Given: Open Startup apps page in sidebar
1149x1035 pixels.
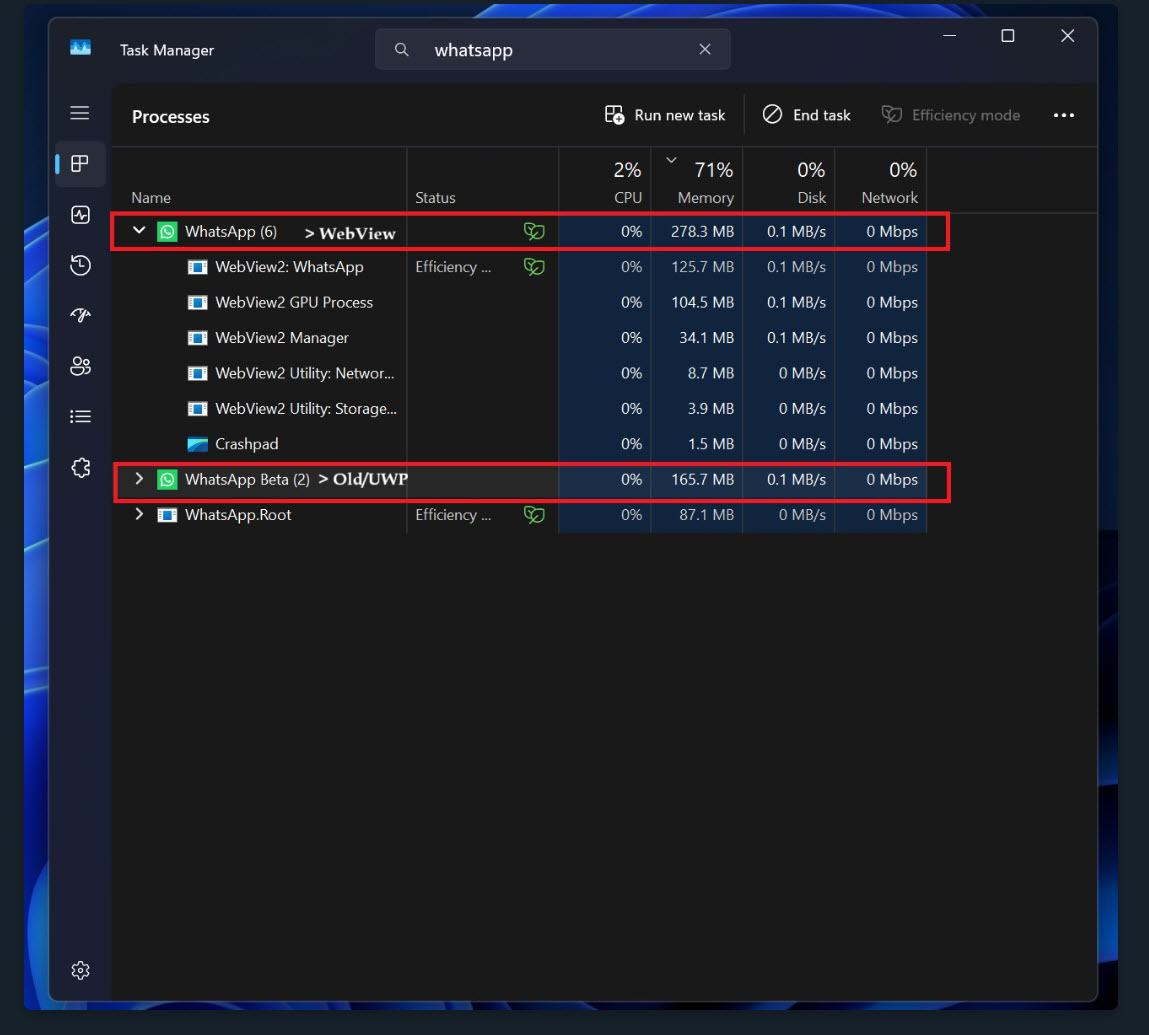Looking at the screenshot, I should coord(80,315).
